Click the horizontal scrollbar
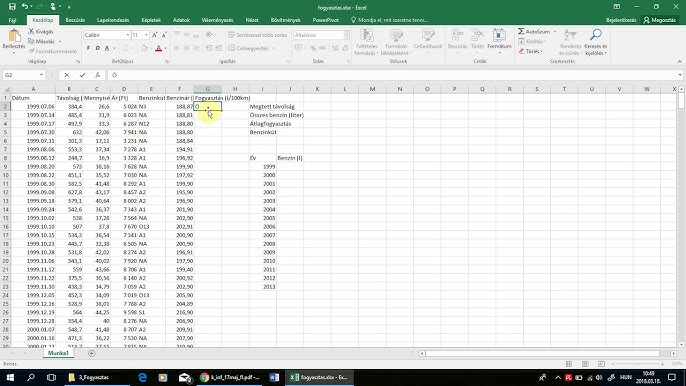Screen dimensions: 686x386 [547, 353]
